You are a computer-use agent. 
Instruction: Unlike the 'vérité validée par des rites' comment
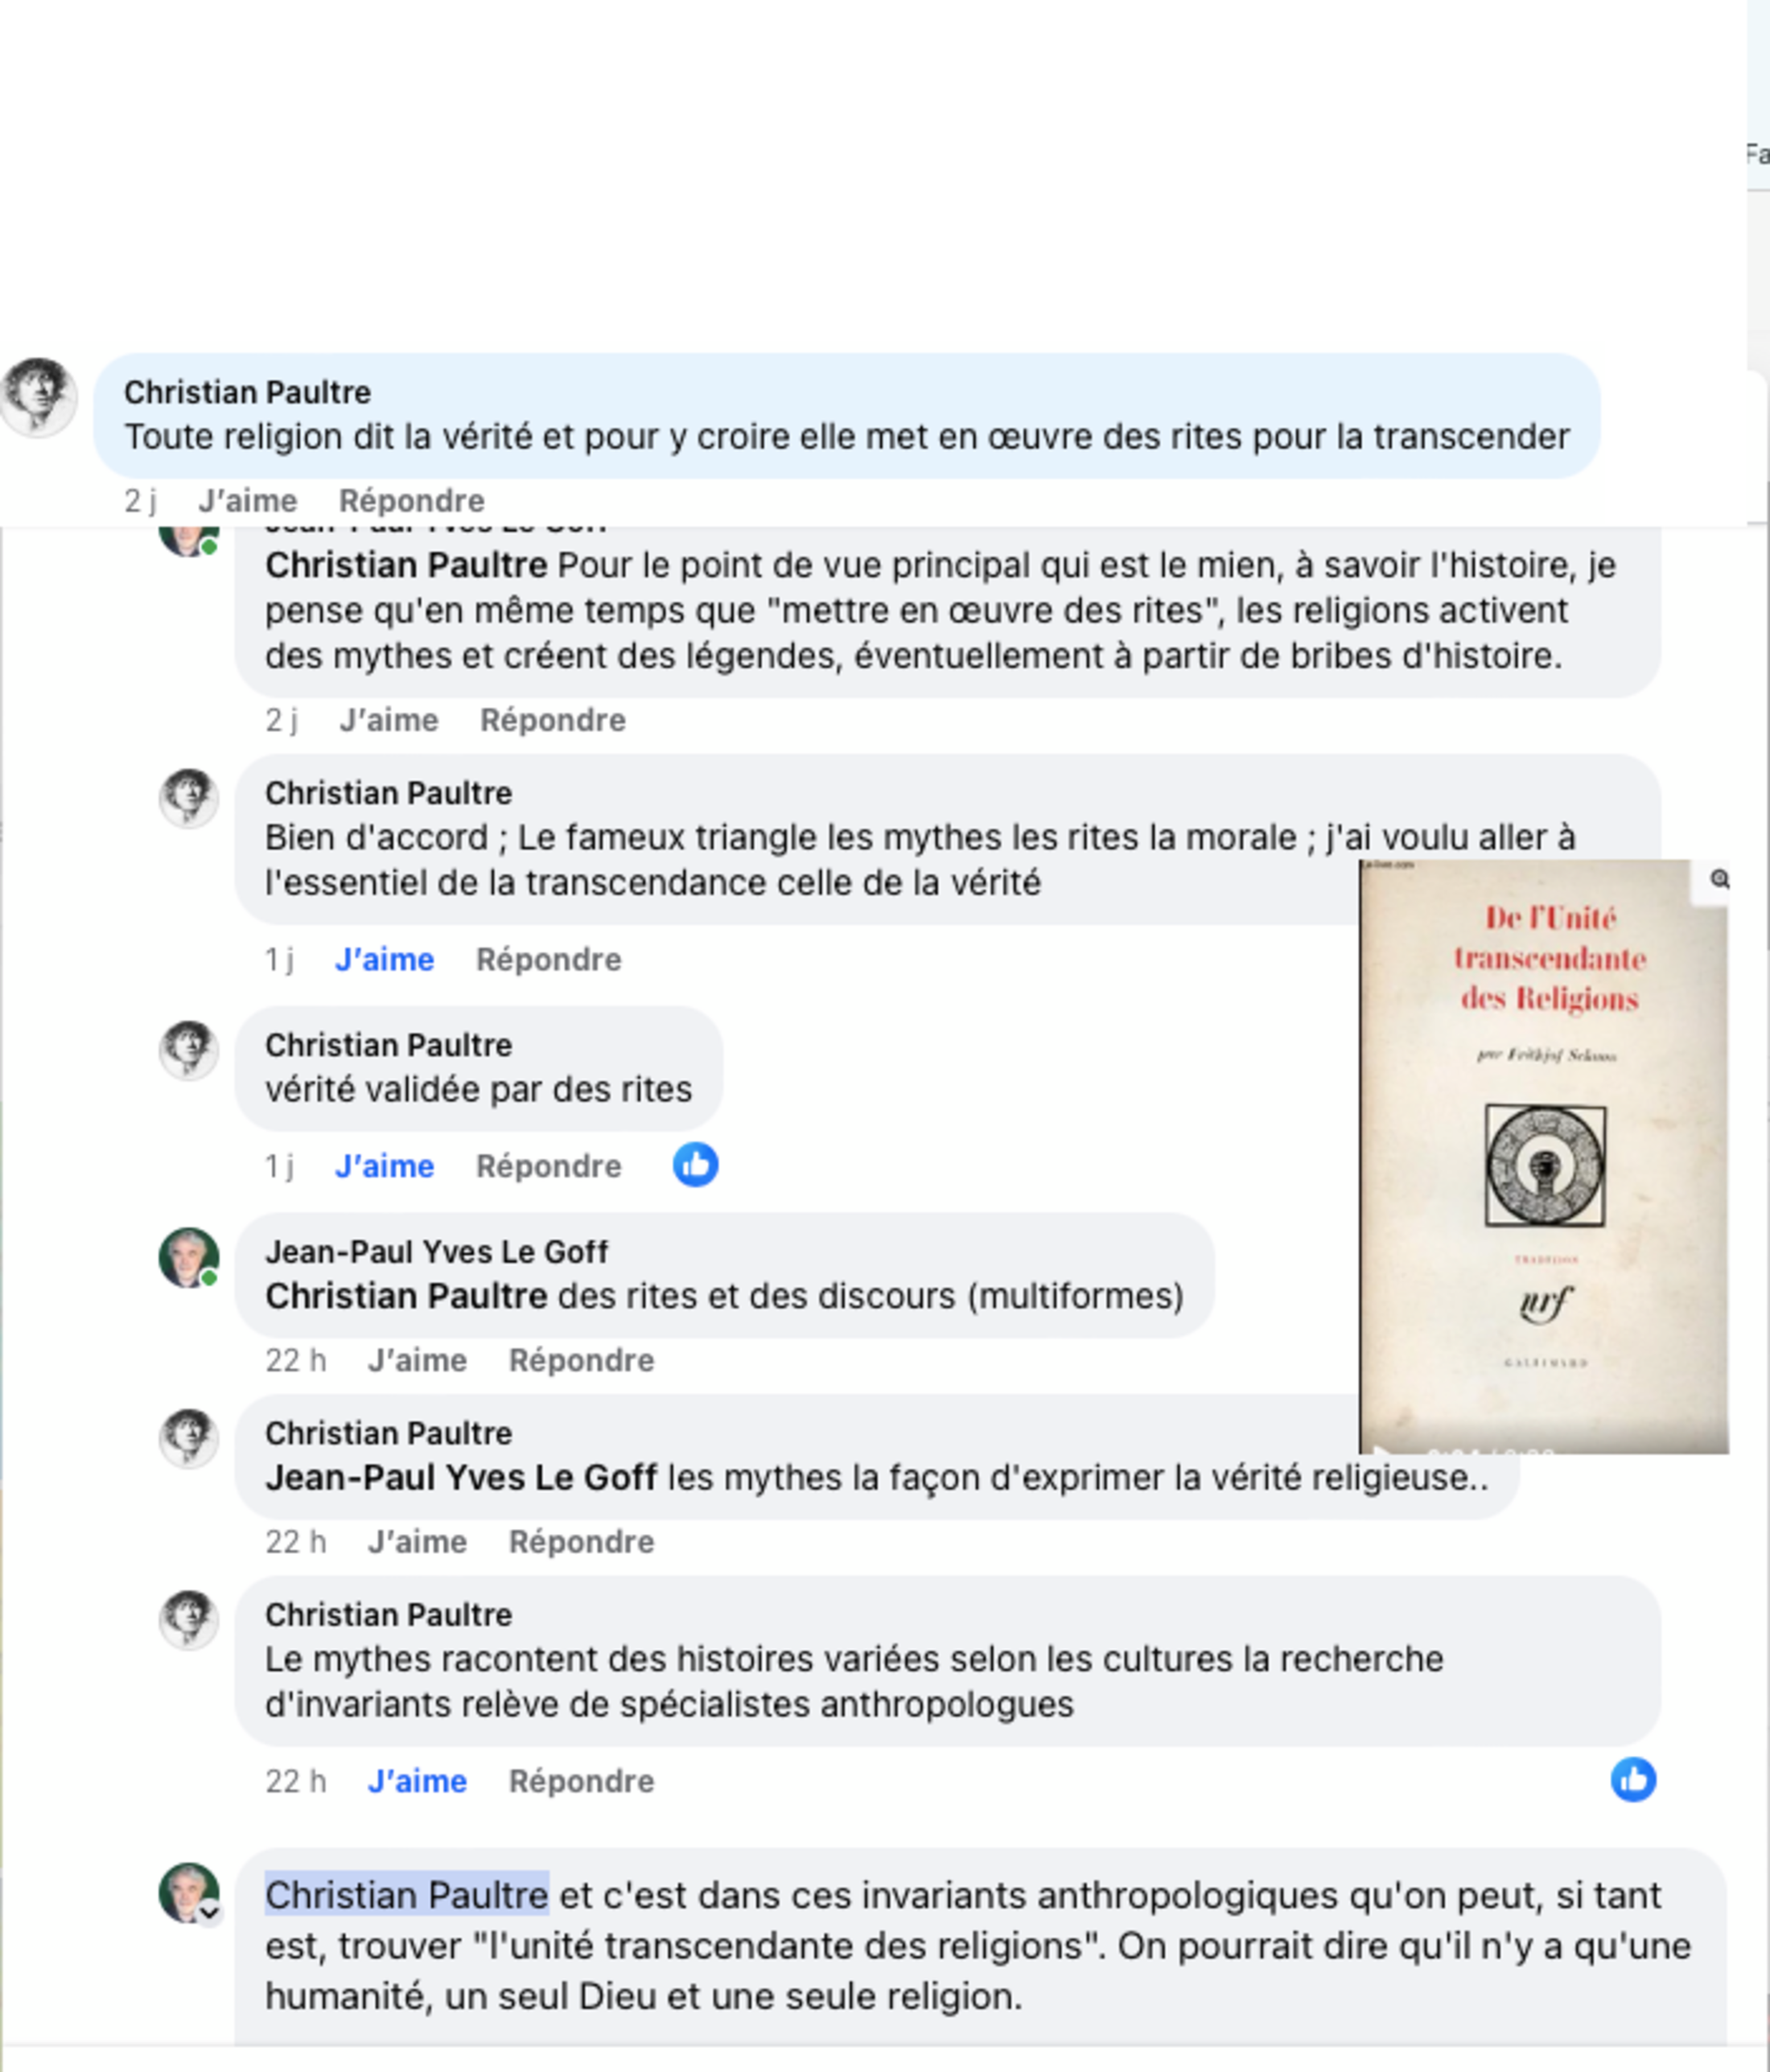tap(384, 1166)
